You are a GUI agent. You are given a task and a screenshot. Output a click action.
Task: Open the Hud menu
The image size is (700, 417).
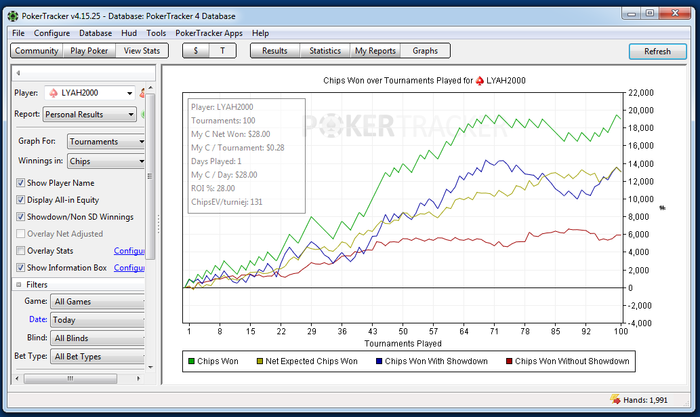[x=129, y=33]
